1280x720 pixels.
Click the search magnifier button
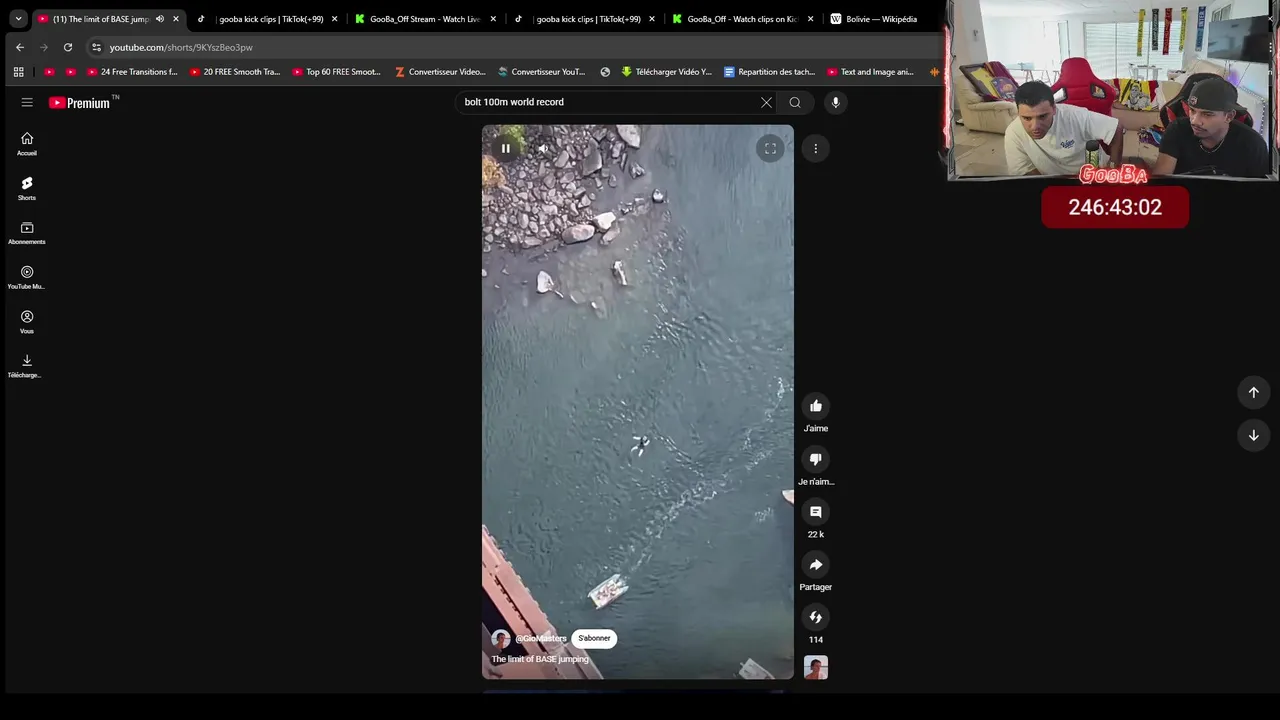coord(795,102)
